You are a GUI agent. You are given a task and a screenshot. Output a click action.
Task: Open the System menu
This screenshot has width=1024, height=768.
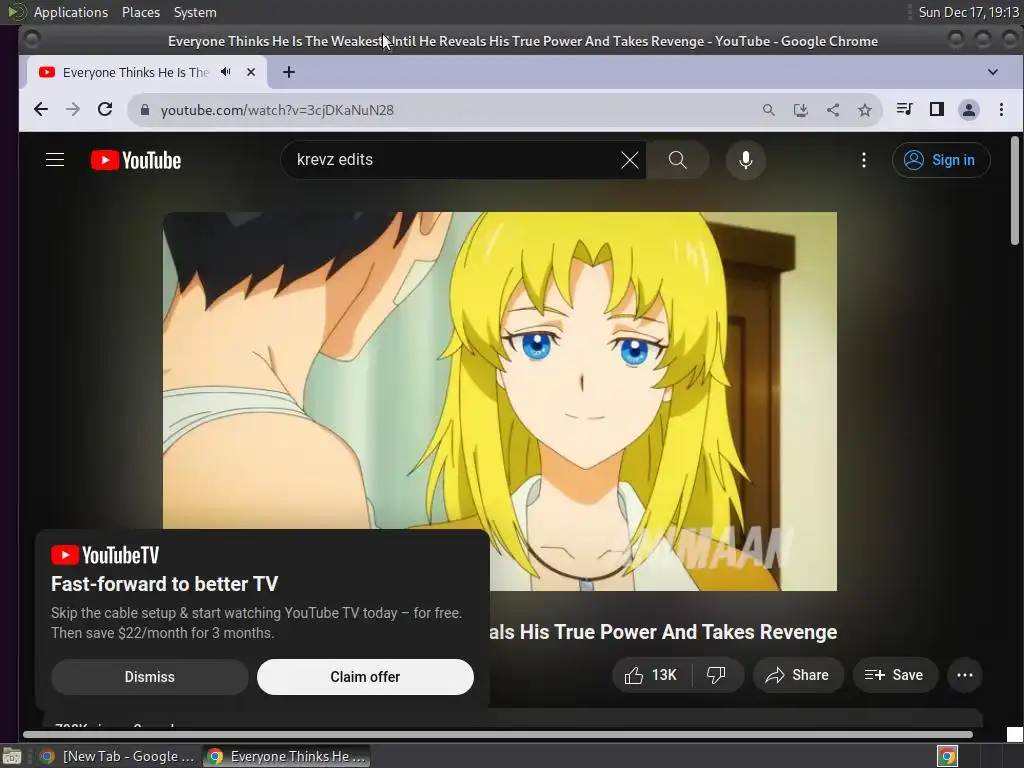point(195,12)
